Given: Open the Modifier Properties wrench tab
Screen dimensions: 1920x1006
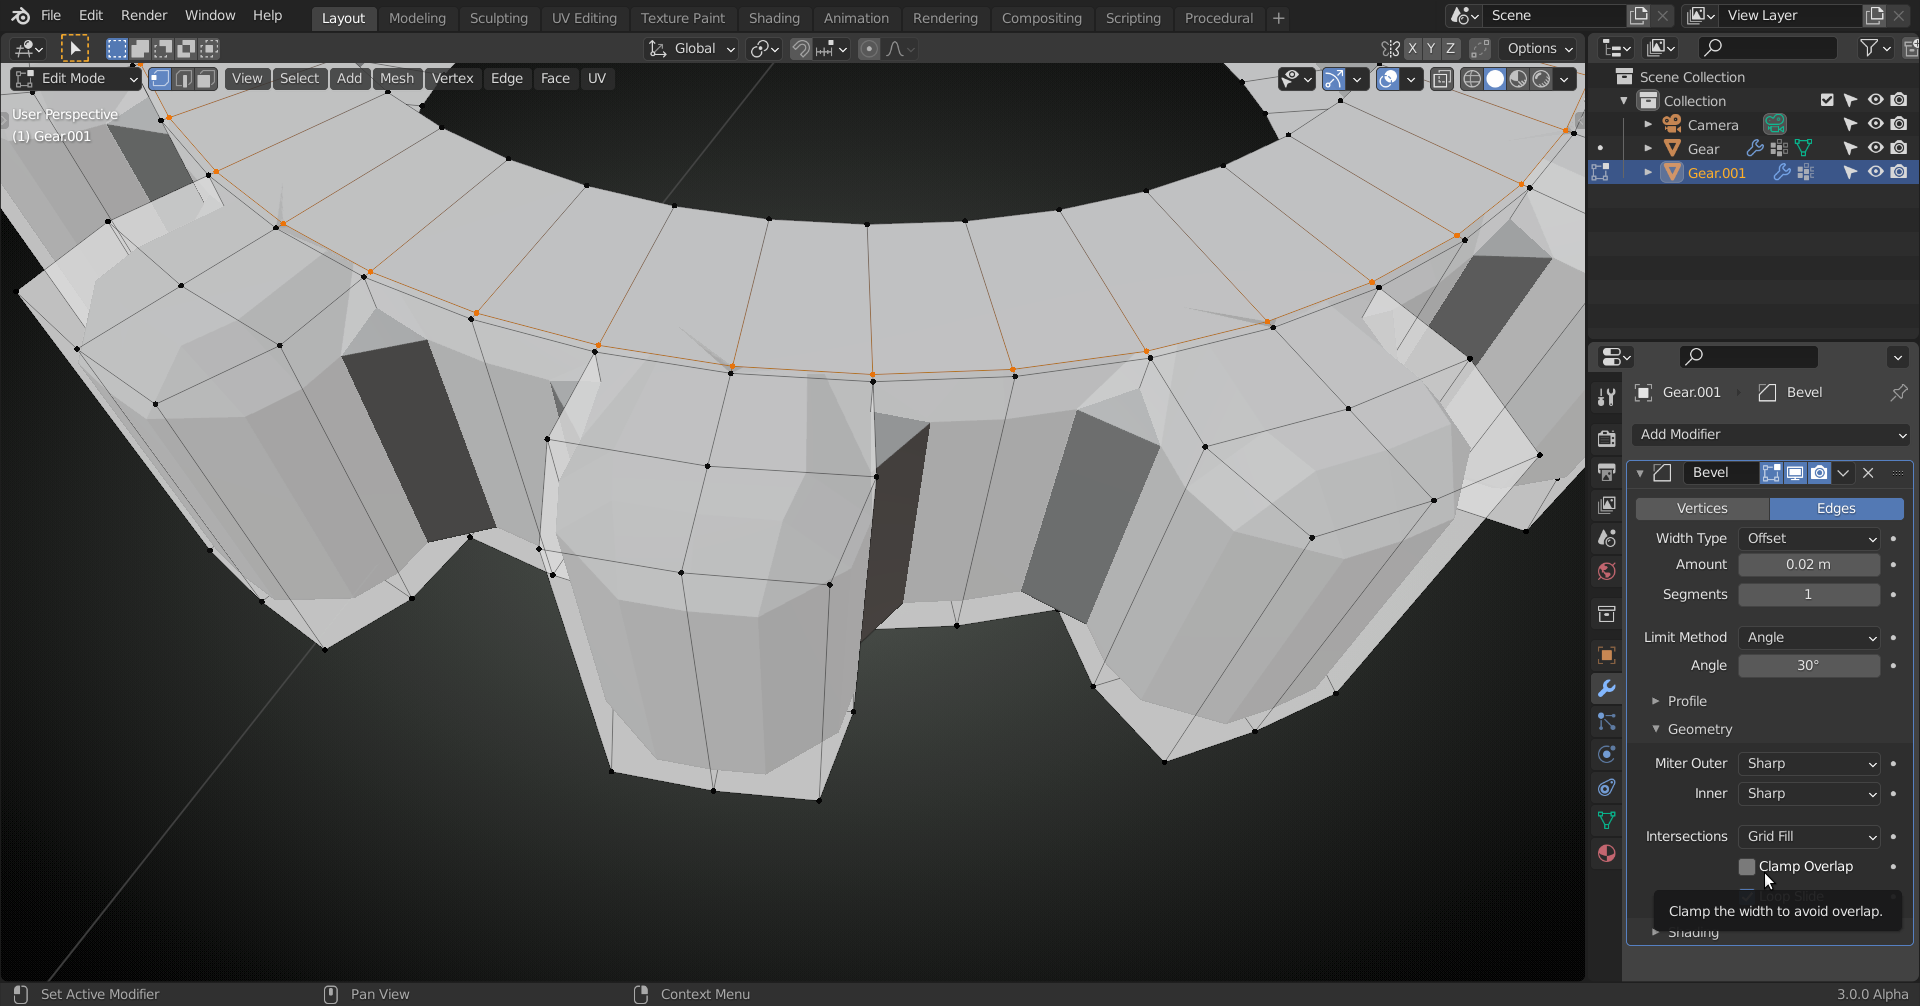Looking at the screenshot, I should pos(1606,688).
